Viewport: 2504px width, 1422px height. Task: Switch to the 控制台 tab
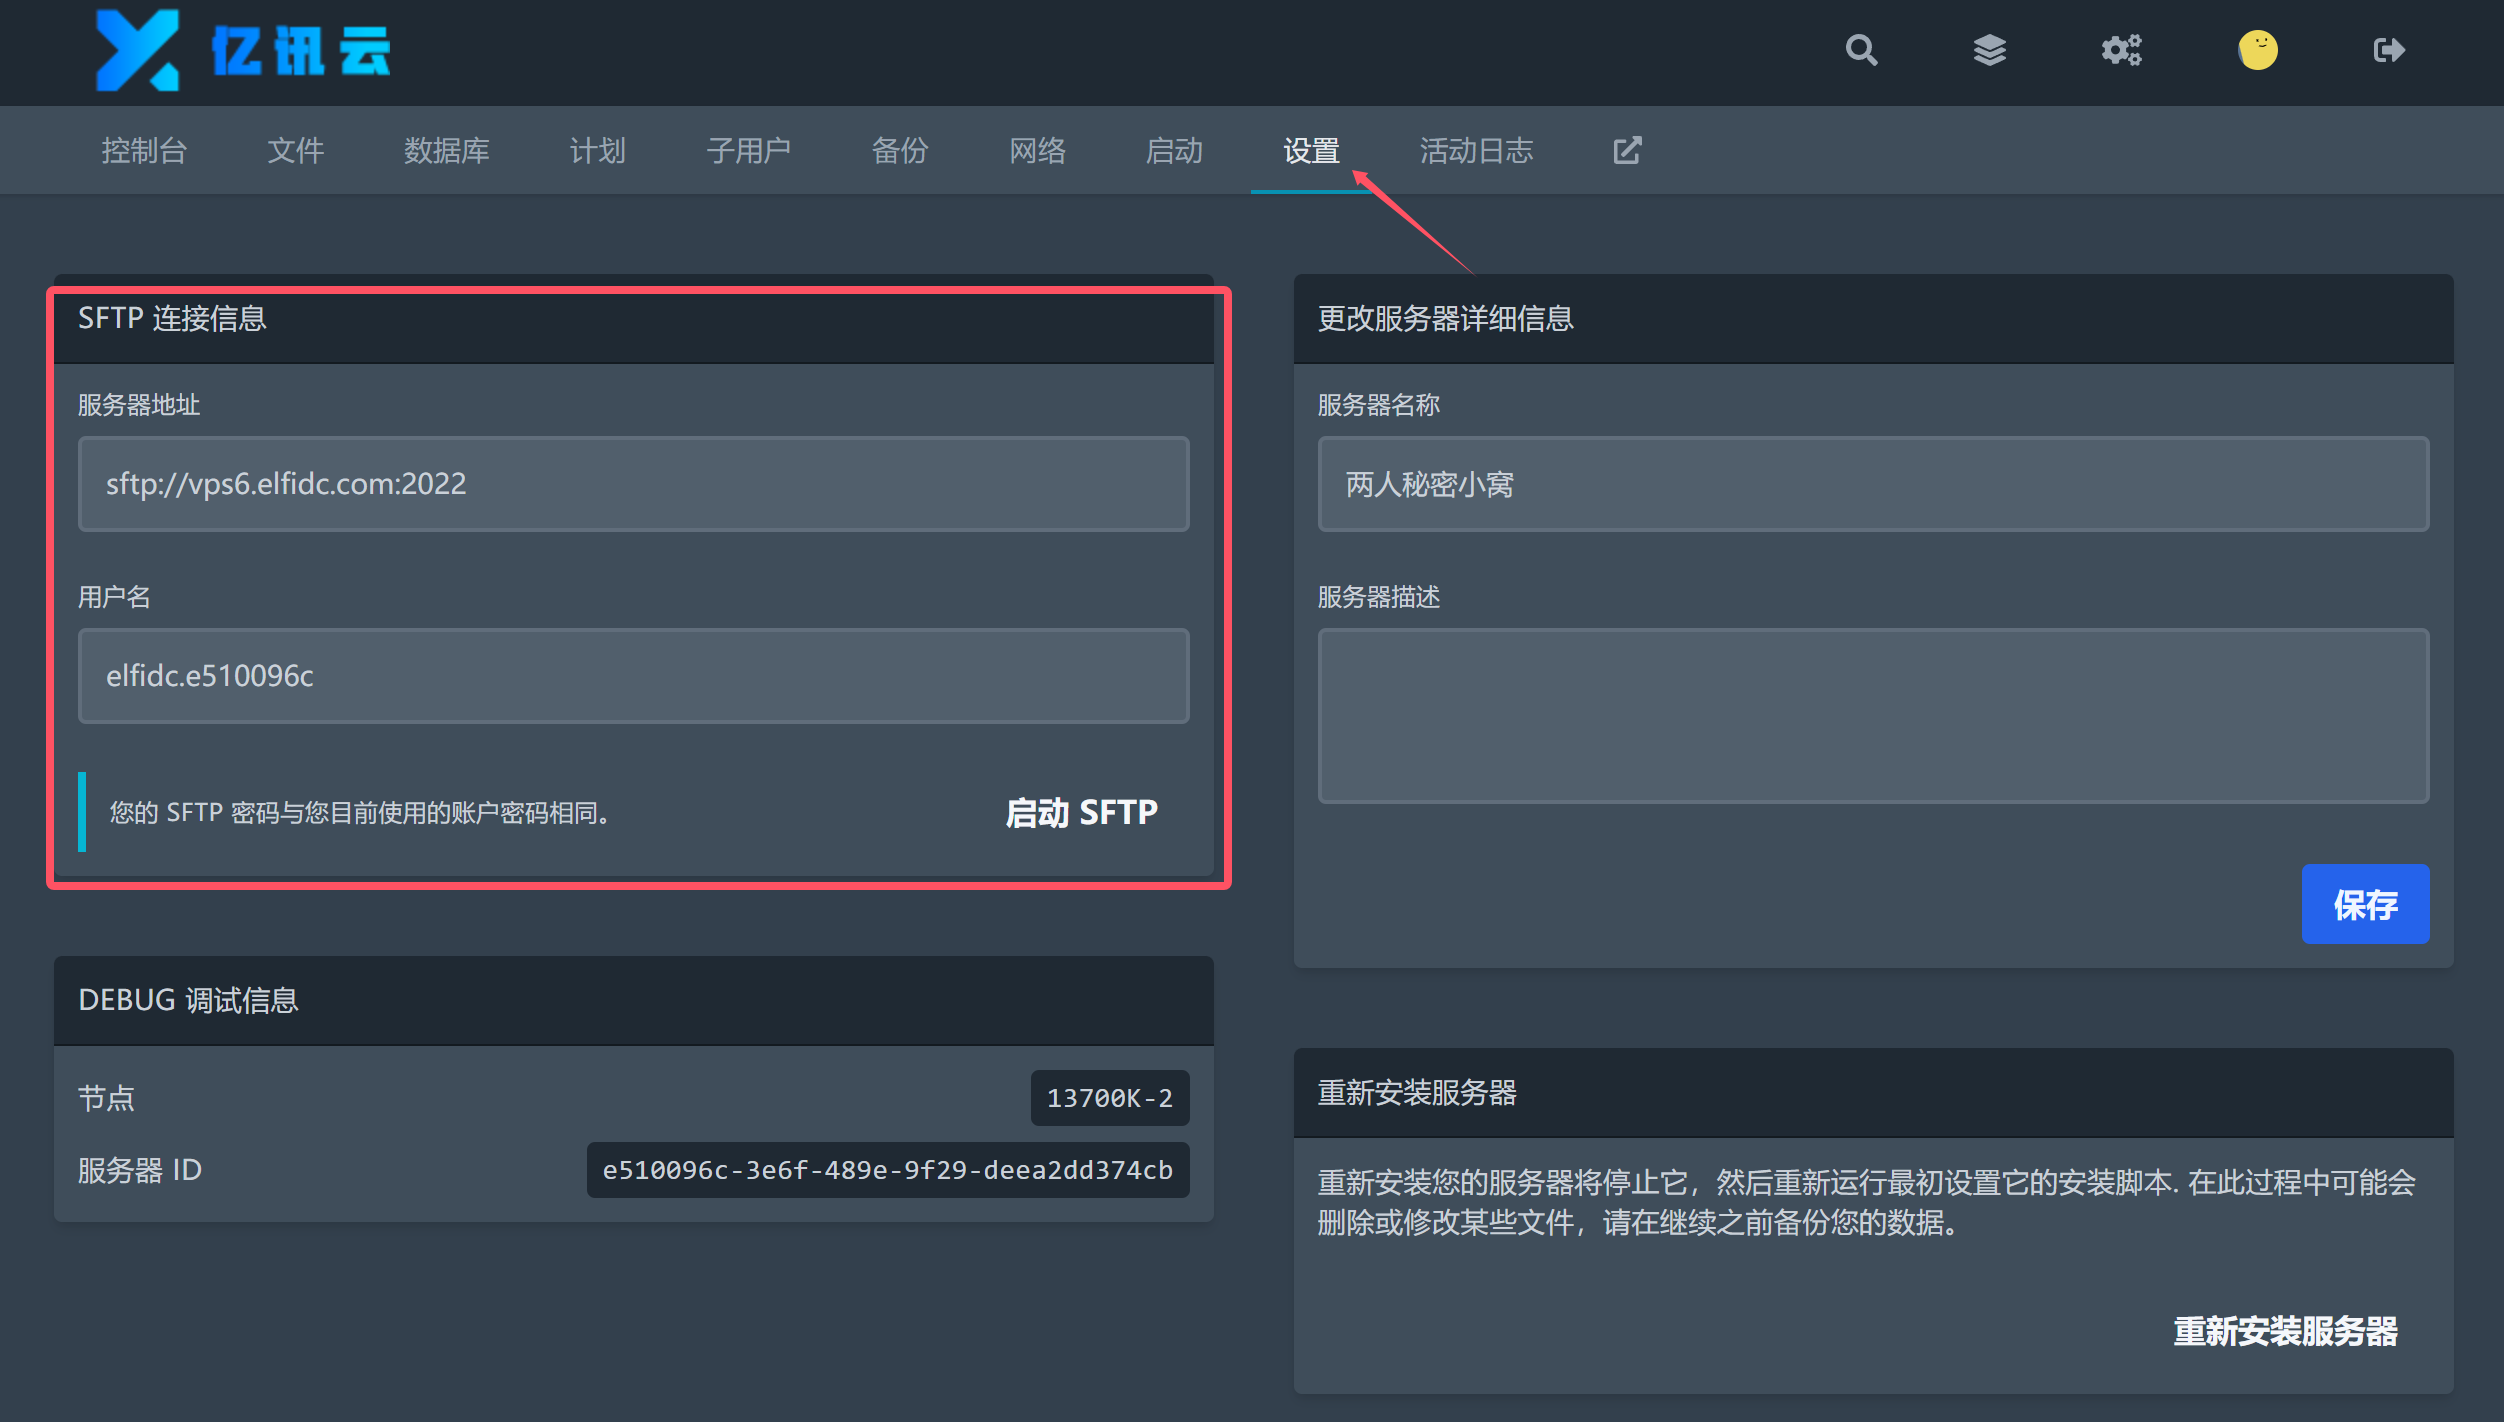(x=144, y=150)
